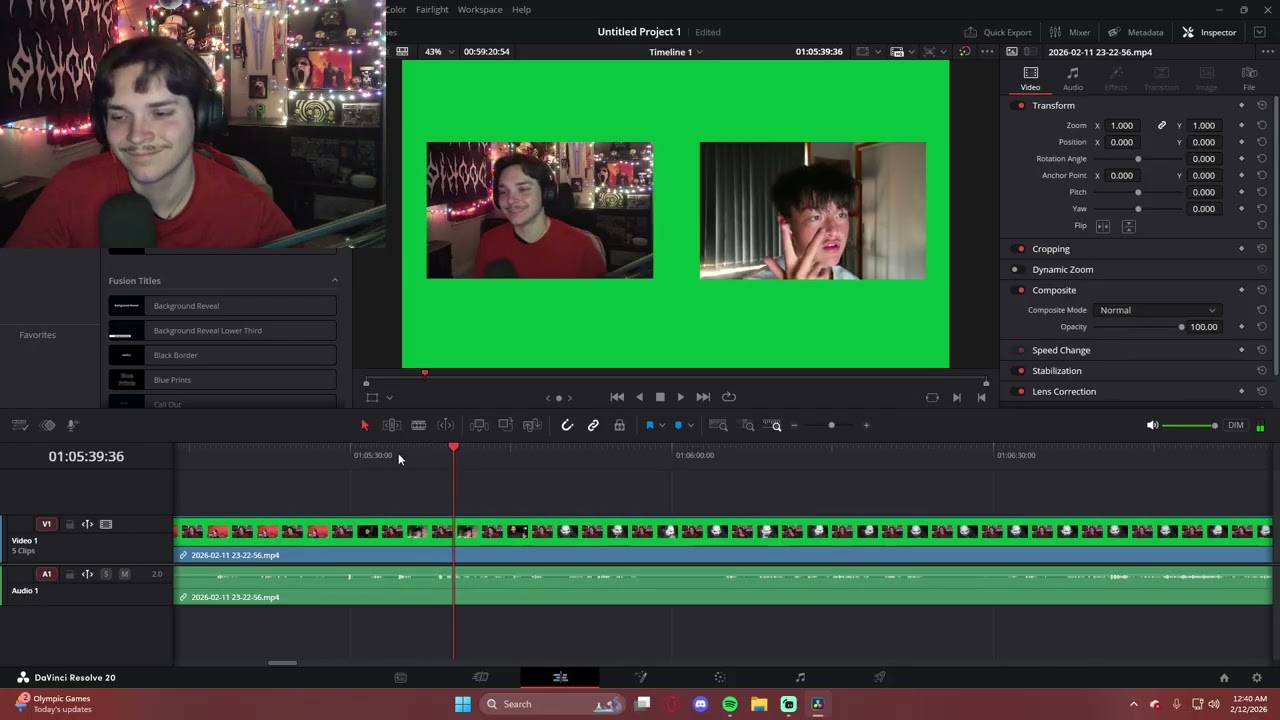Open the Composite Mode Normal dropdown
This screenshot has width=1280, height=720.
point(1157,310)
